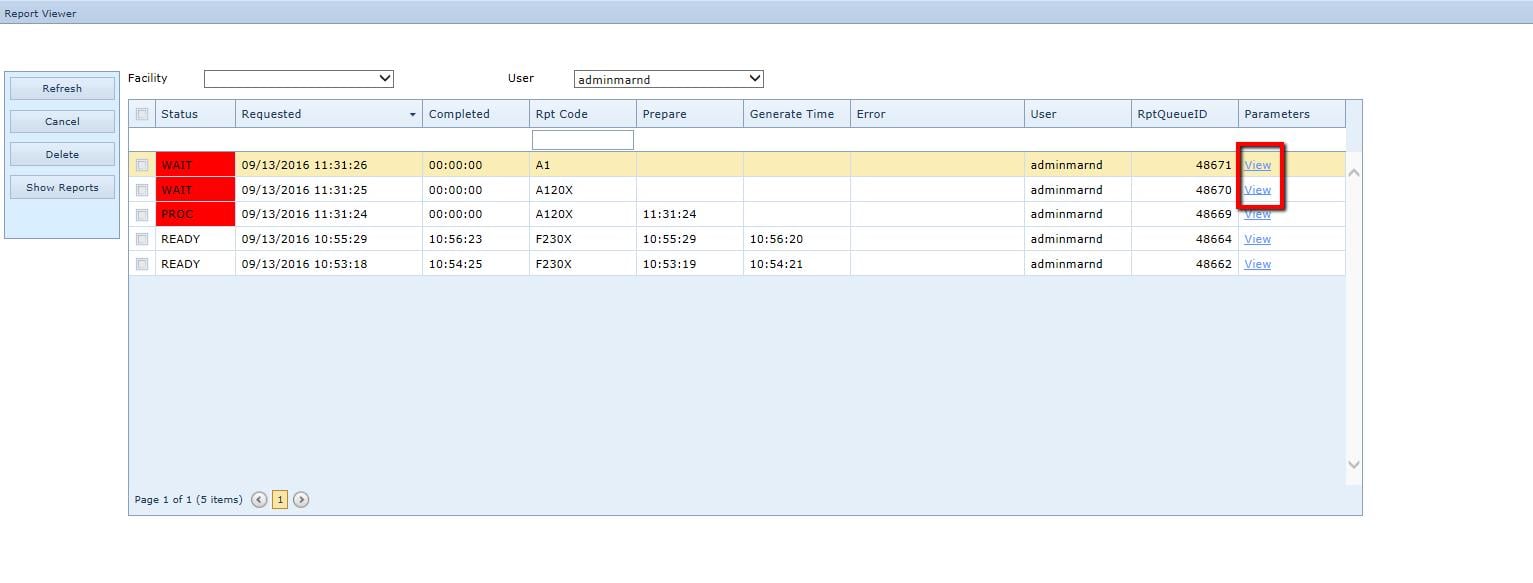
Task: Click the "Page 1 of 1 (5 items)" text
Action: tap(188, 499)
